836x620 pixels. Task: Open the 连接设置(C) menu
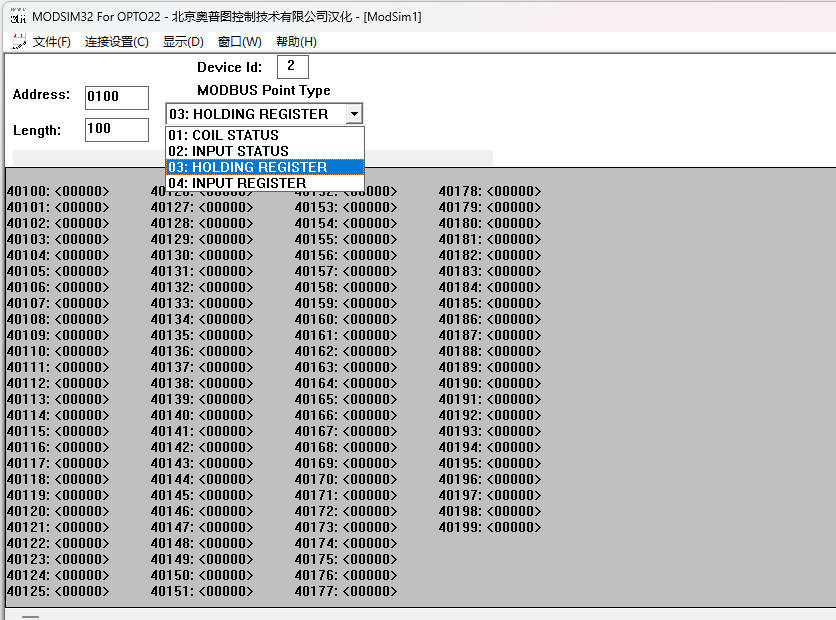[116, 42]
